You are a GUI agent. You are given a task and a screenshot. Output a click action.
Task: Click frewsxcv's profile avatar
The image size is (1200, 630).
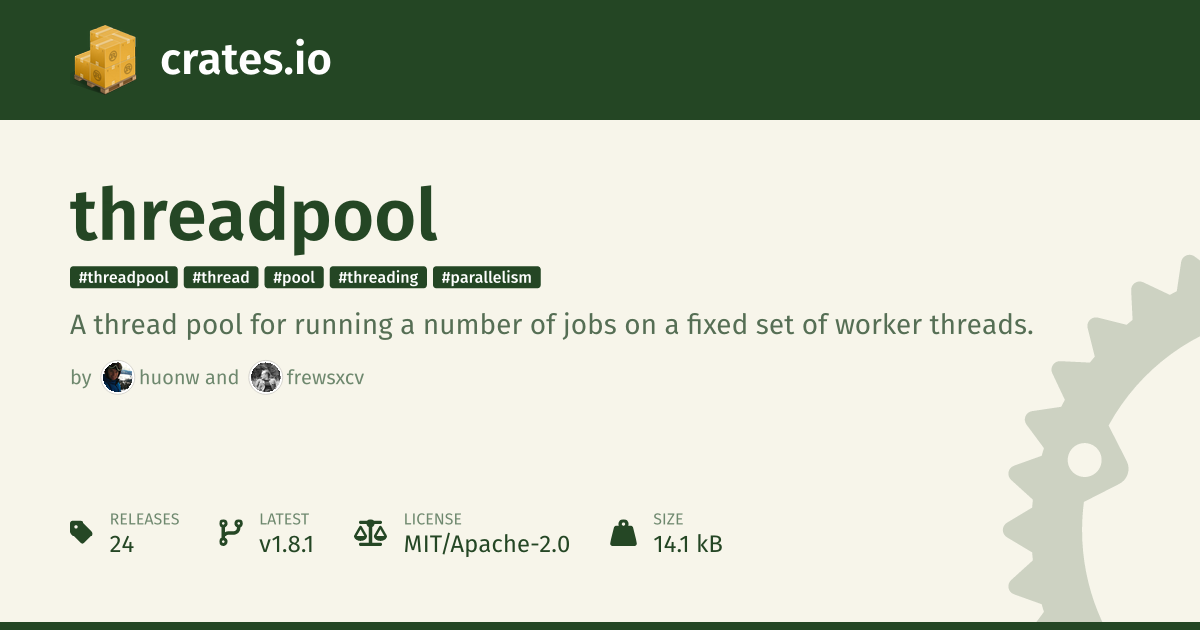[265, 377]
